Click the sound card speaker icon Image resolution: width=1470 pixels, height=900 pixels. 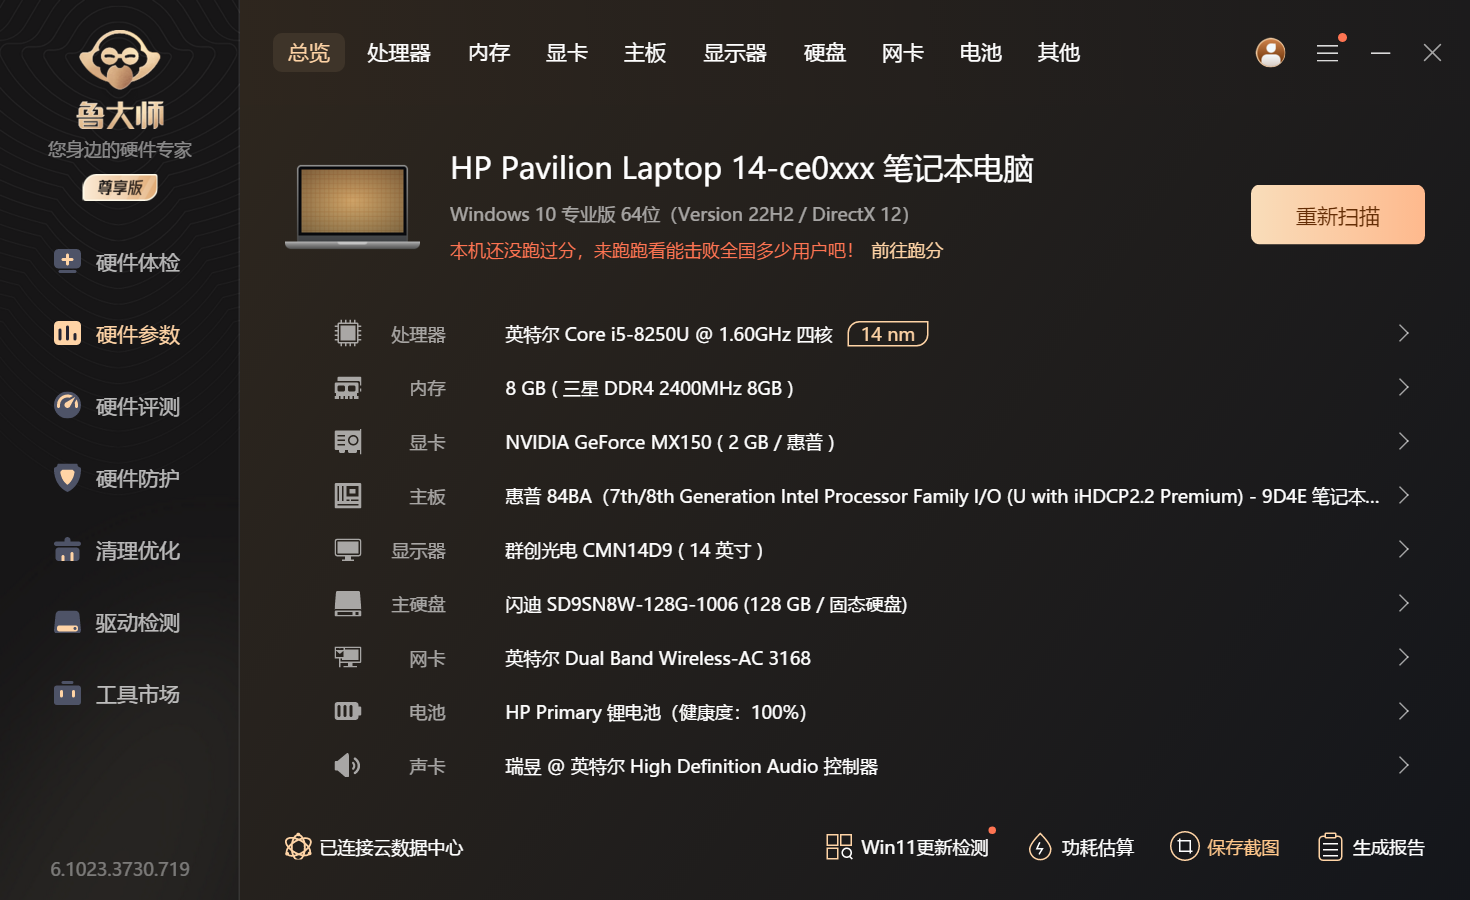348,765
